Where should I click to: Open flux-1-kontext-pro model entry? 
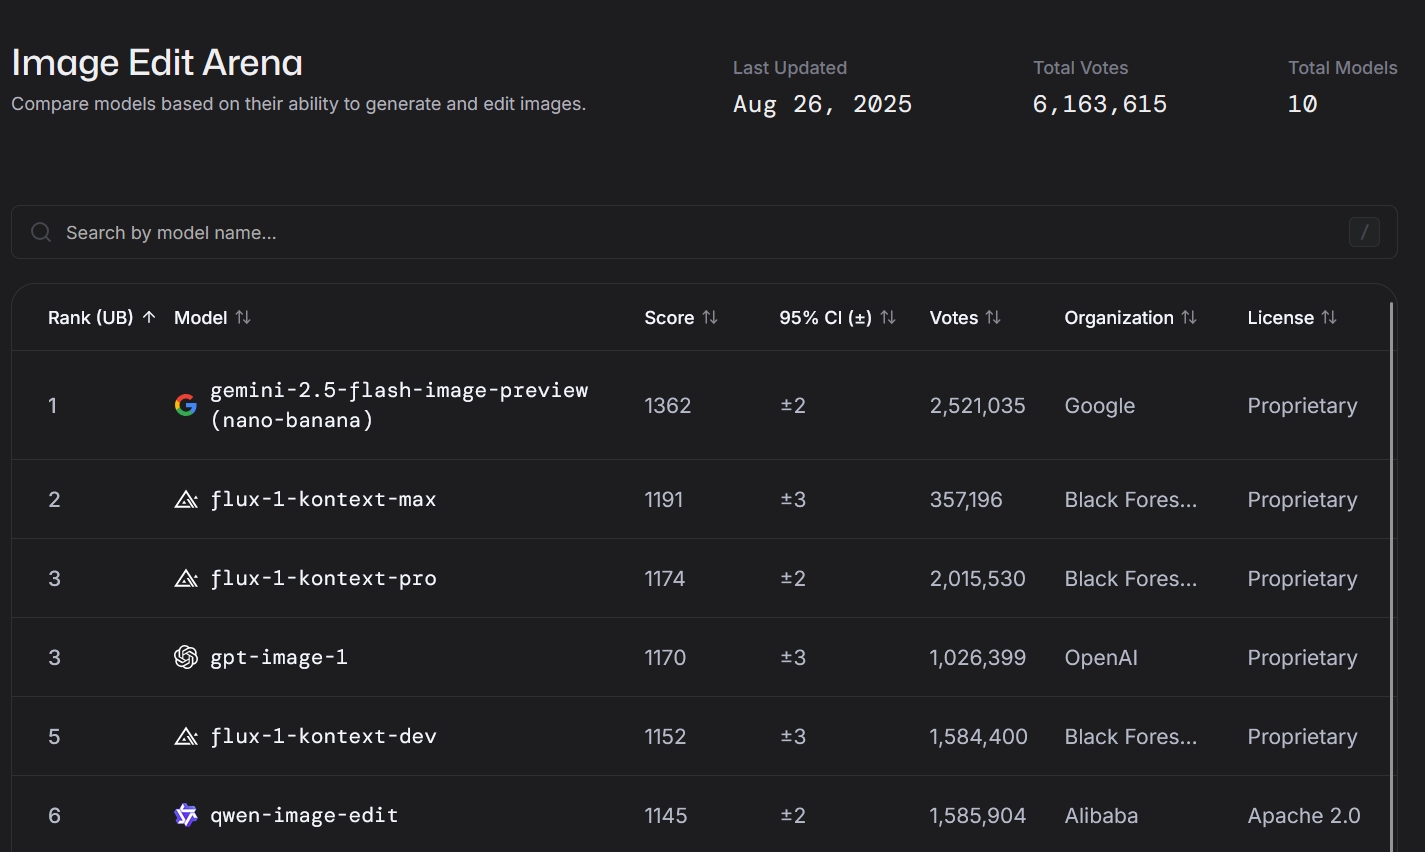323,578
